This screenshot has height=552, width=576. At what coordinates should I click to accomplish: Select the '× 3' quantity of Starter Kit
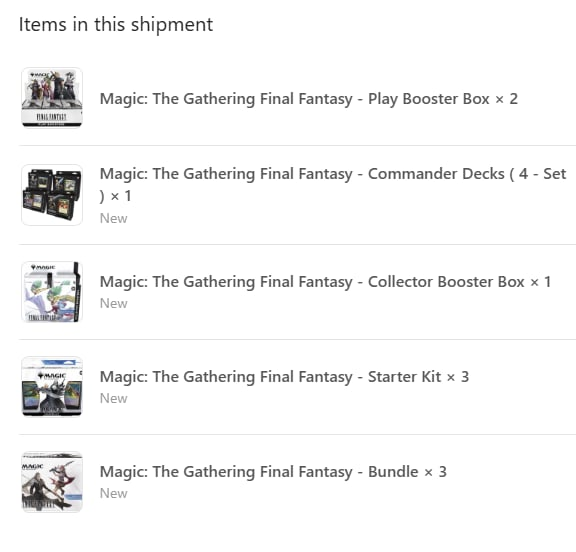[x=458, y=377]
